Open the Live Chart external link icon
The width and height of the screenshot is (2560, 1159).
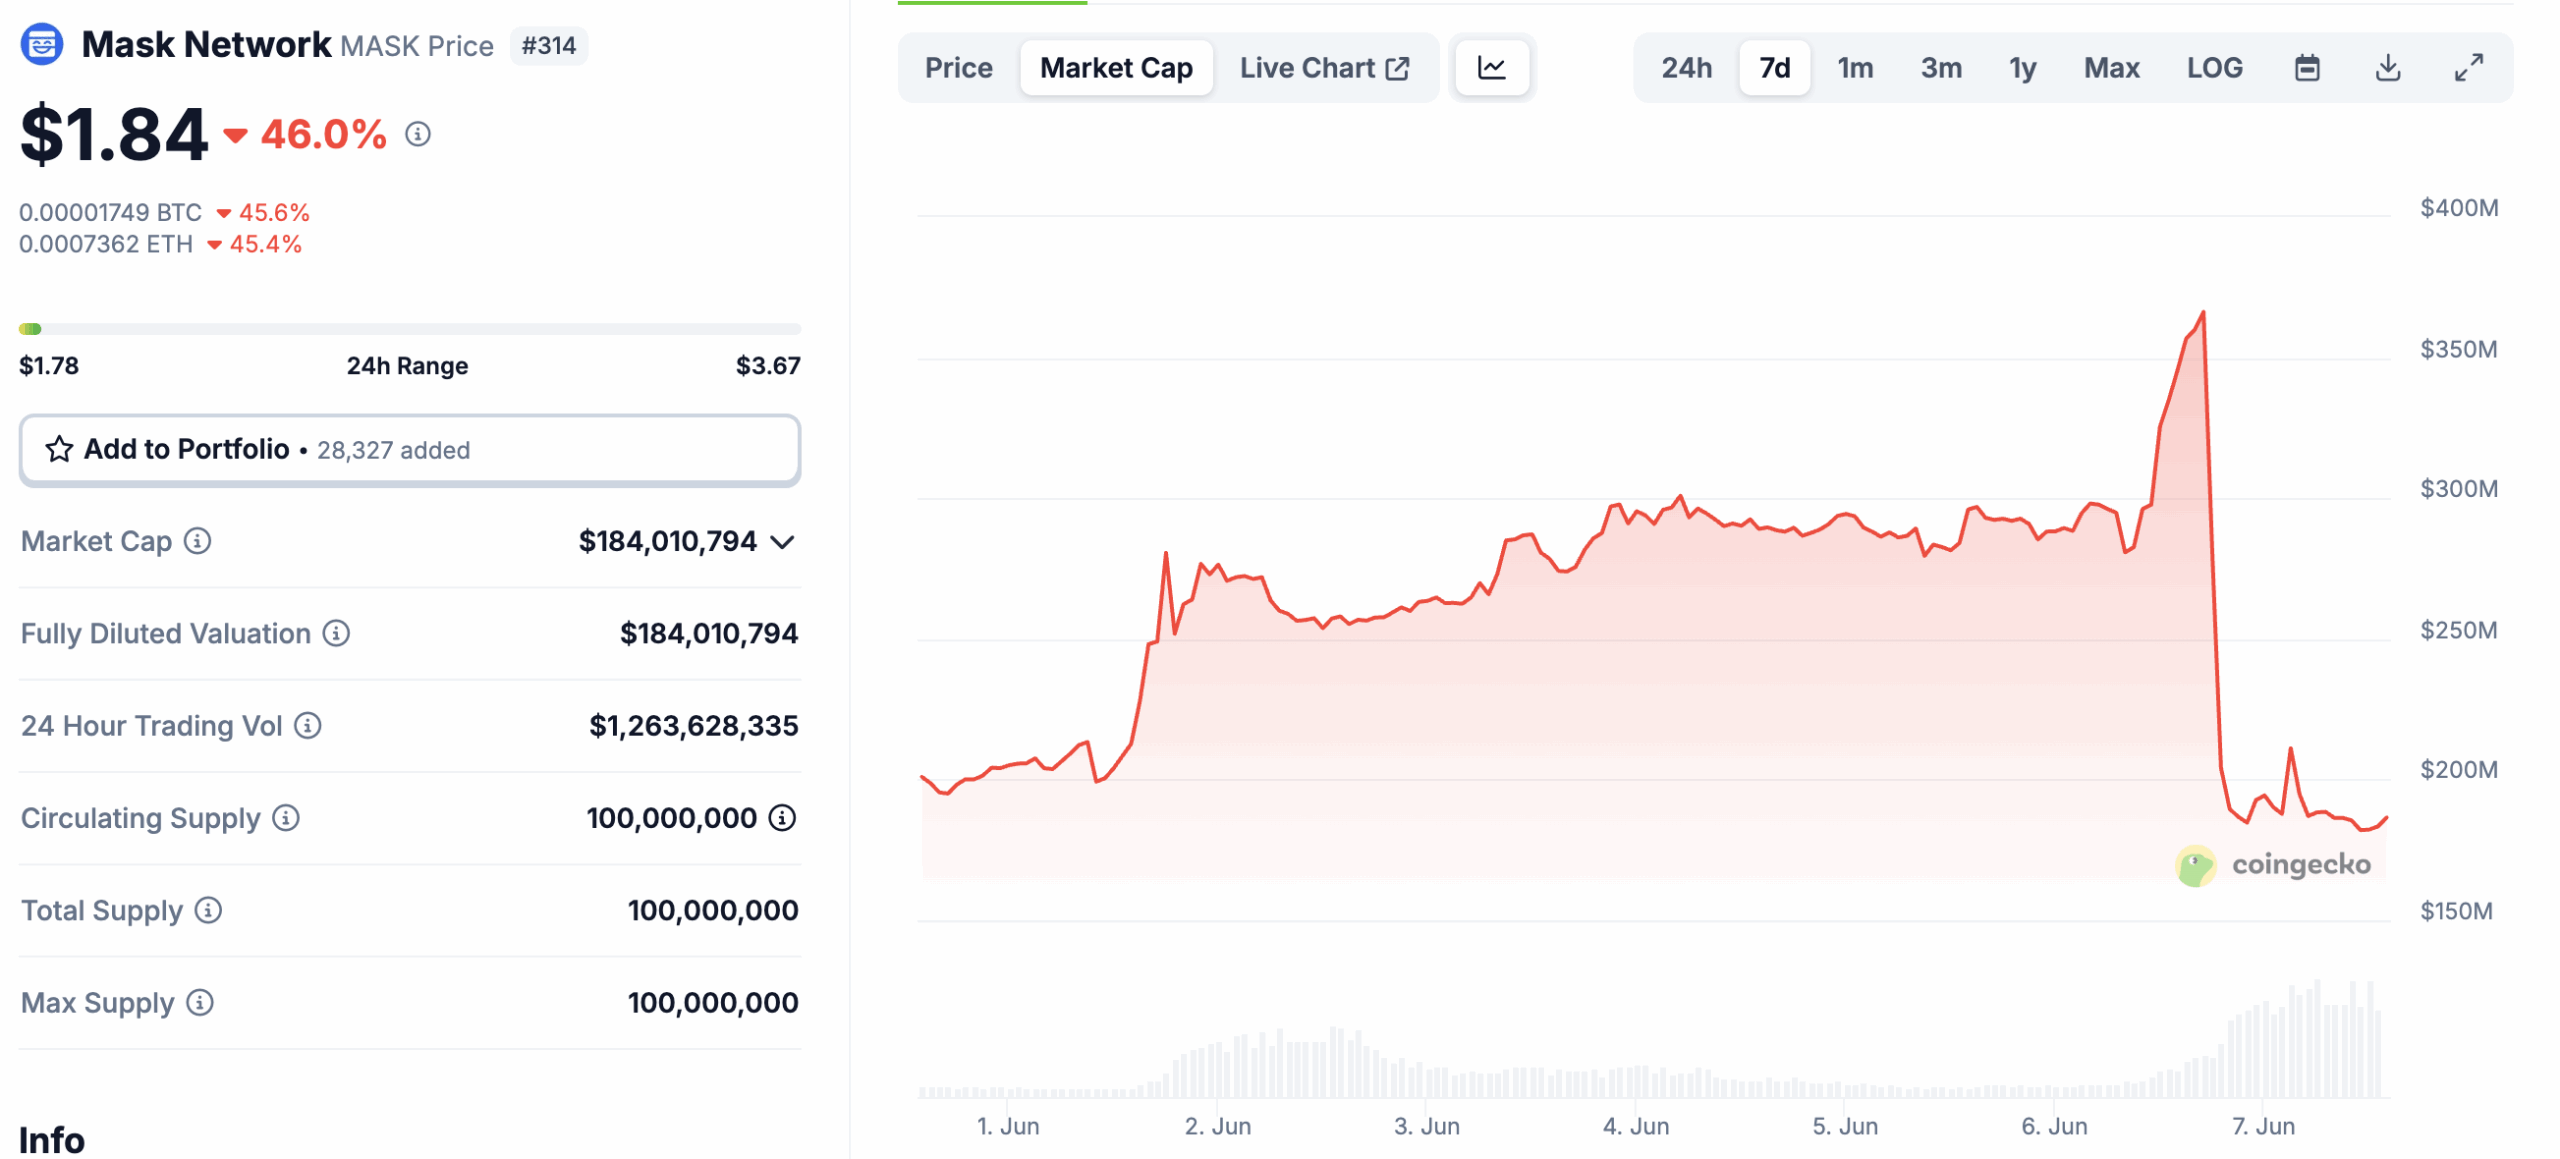click(1397, 67)
